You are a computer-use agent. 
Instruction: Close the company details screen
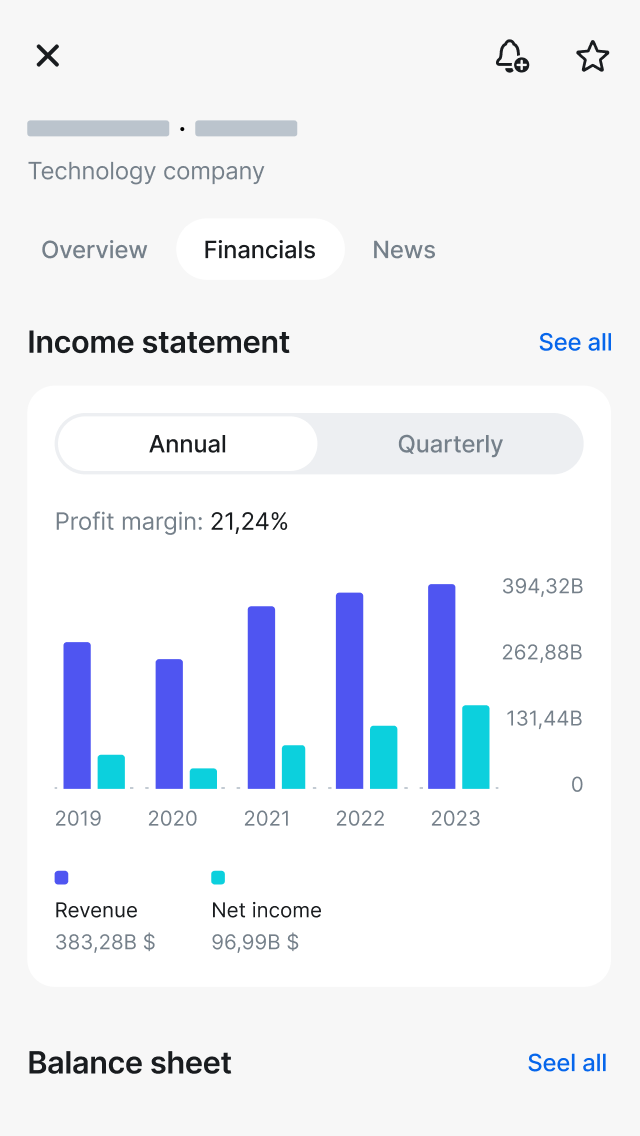tap(48, 56)
